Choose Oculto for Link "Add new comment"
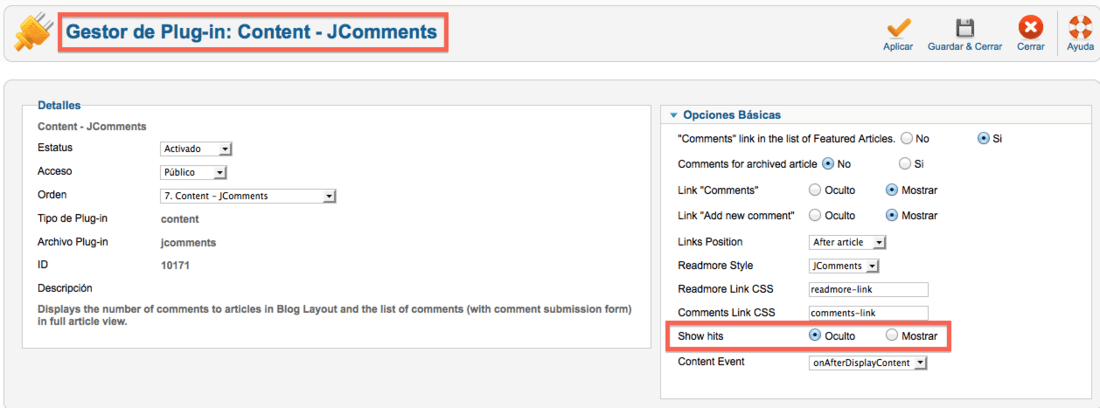 [x=814, y=215]
